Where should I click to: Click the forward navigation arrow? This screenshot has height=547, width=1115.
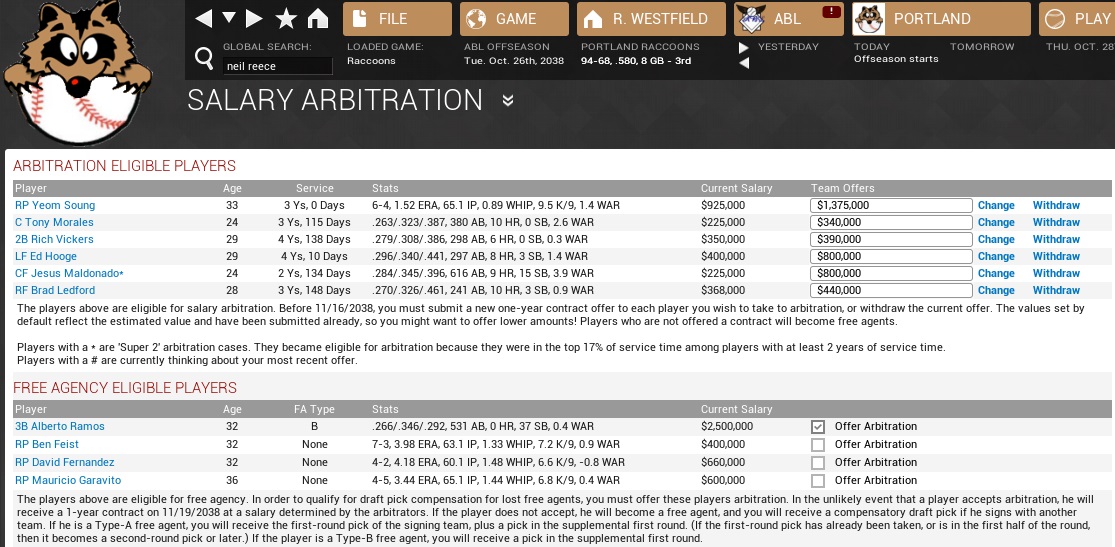click(255, 19)
